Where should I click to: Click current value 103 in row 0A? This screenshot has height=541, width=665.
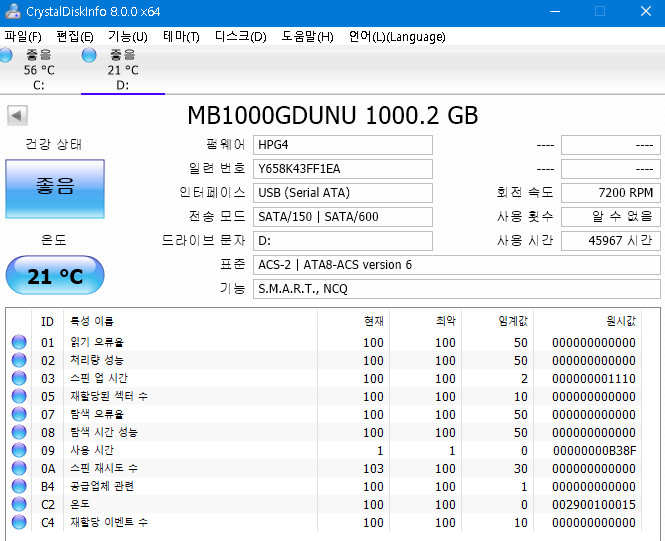(x=374, y=468)
